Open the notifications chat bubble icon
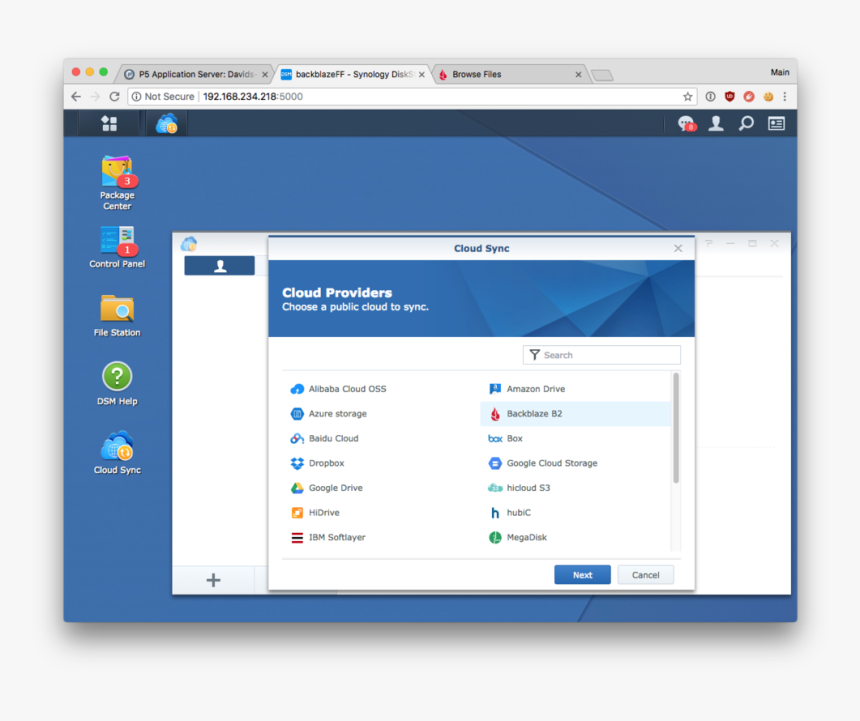This screenshot has height=721, width=860. pyautogui.click(x=686, y=124)
